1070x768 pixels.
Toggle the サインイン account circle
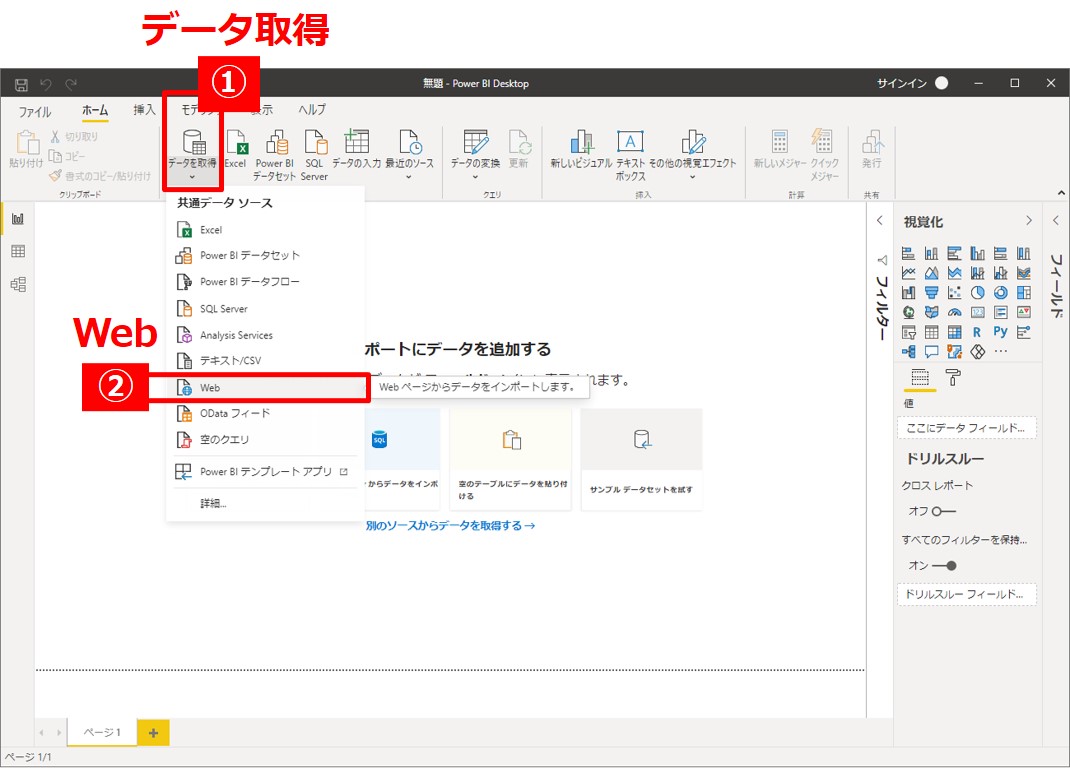point(941,83)
